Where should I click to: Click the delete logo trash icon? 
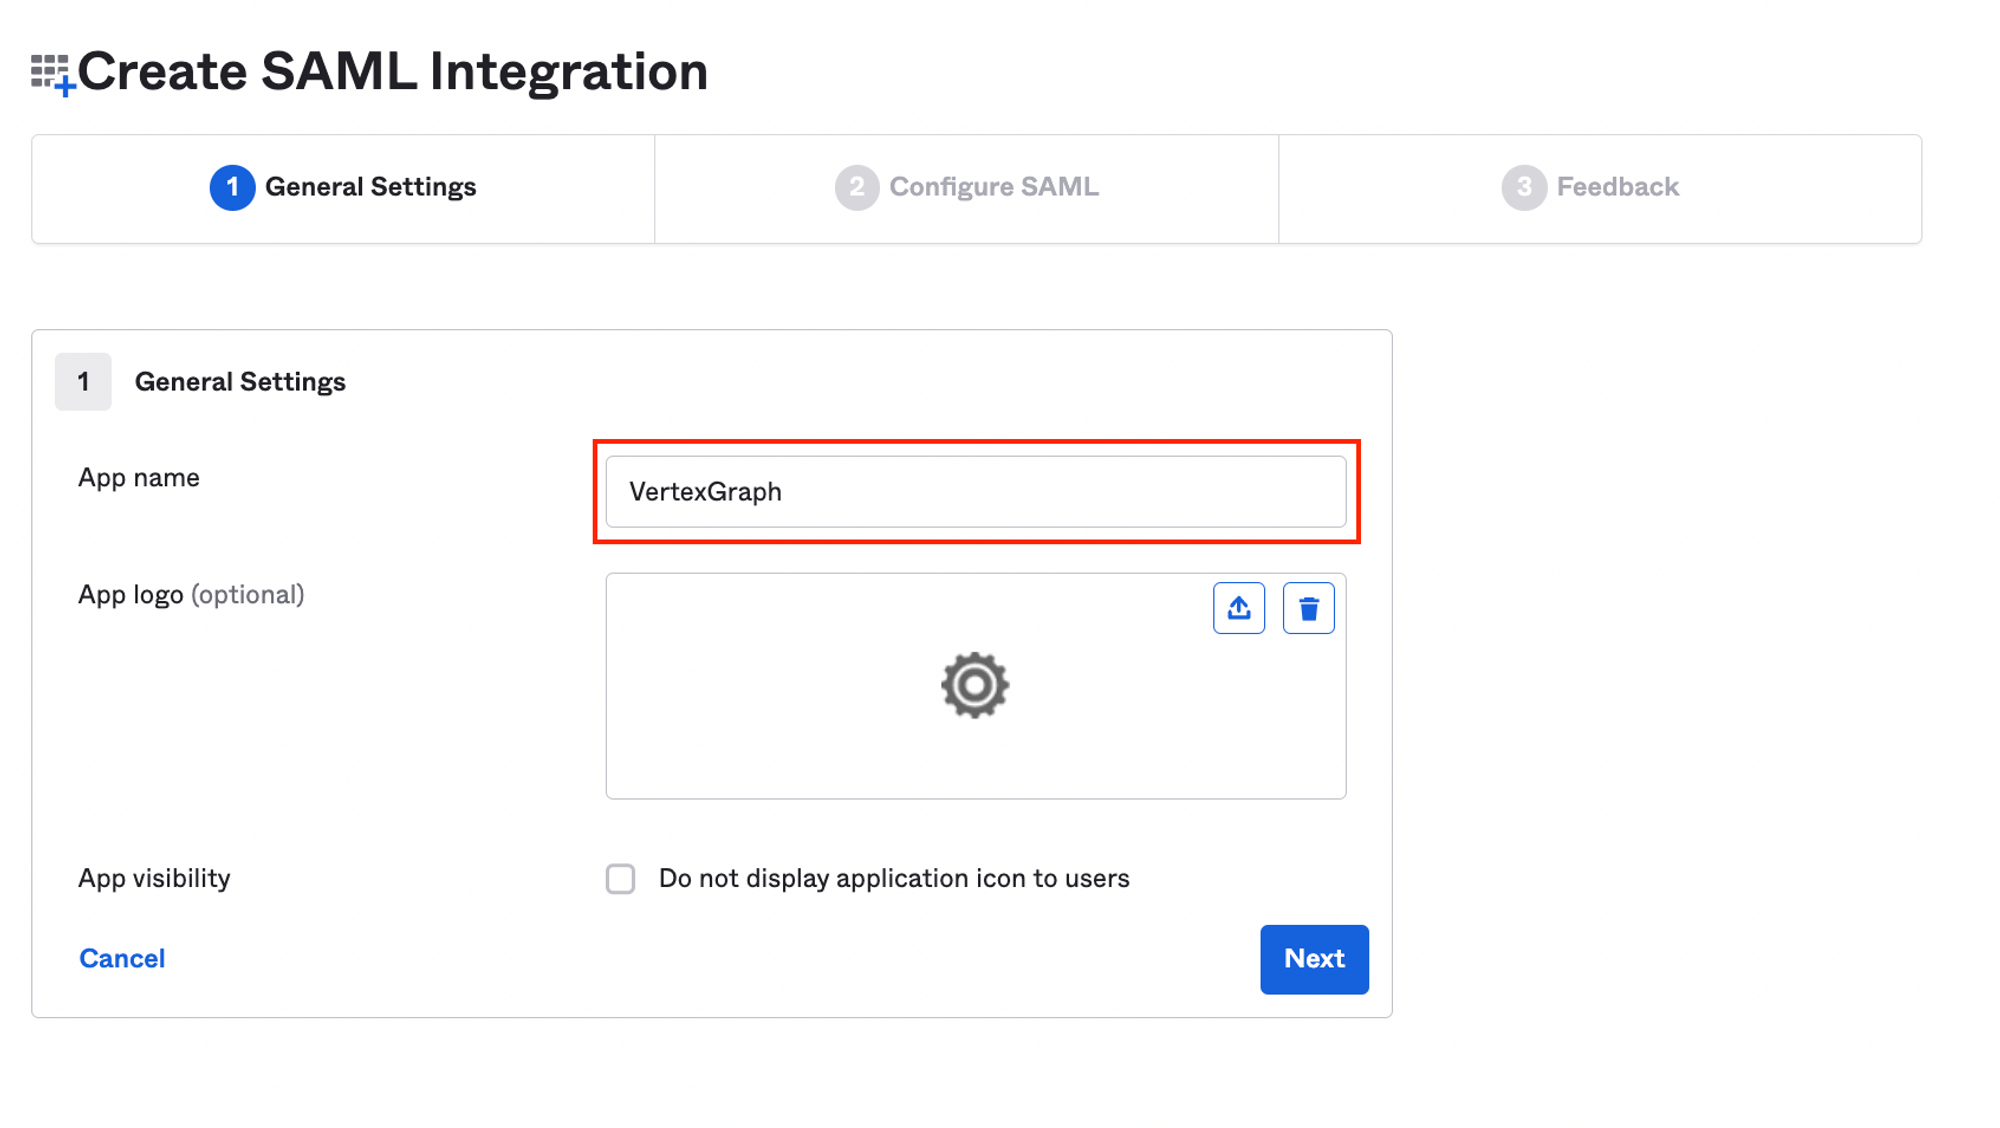1308,608
